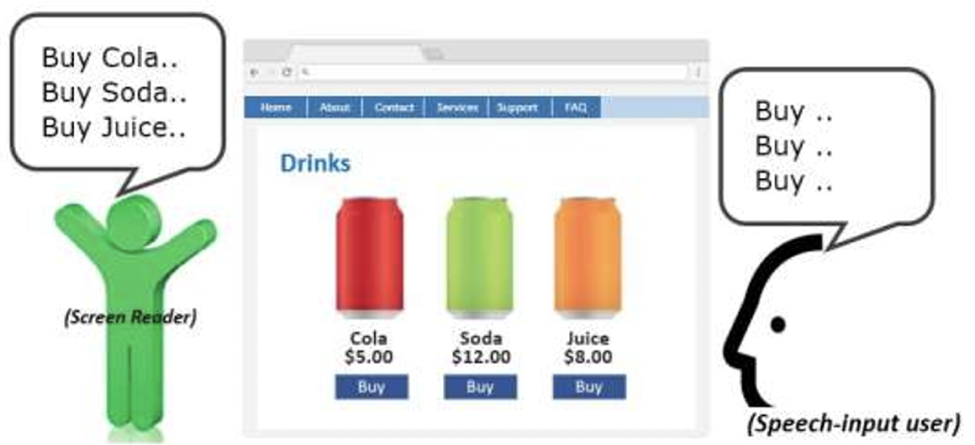Click the browser back arrow icon
Viewport: 975px width, 445px height.
254,72
